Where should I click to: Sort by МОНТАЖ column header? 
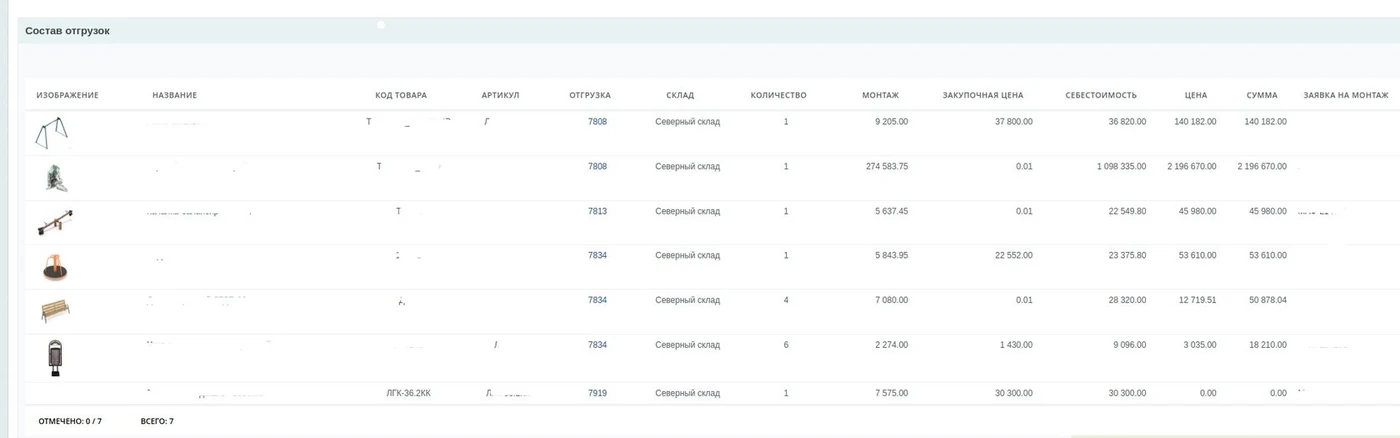pos(880,96)
